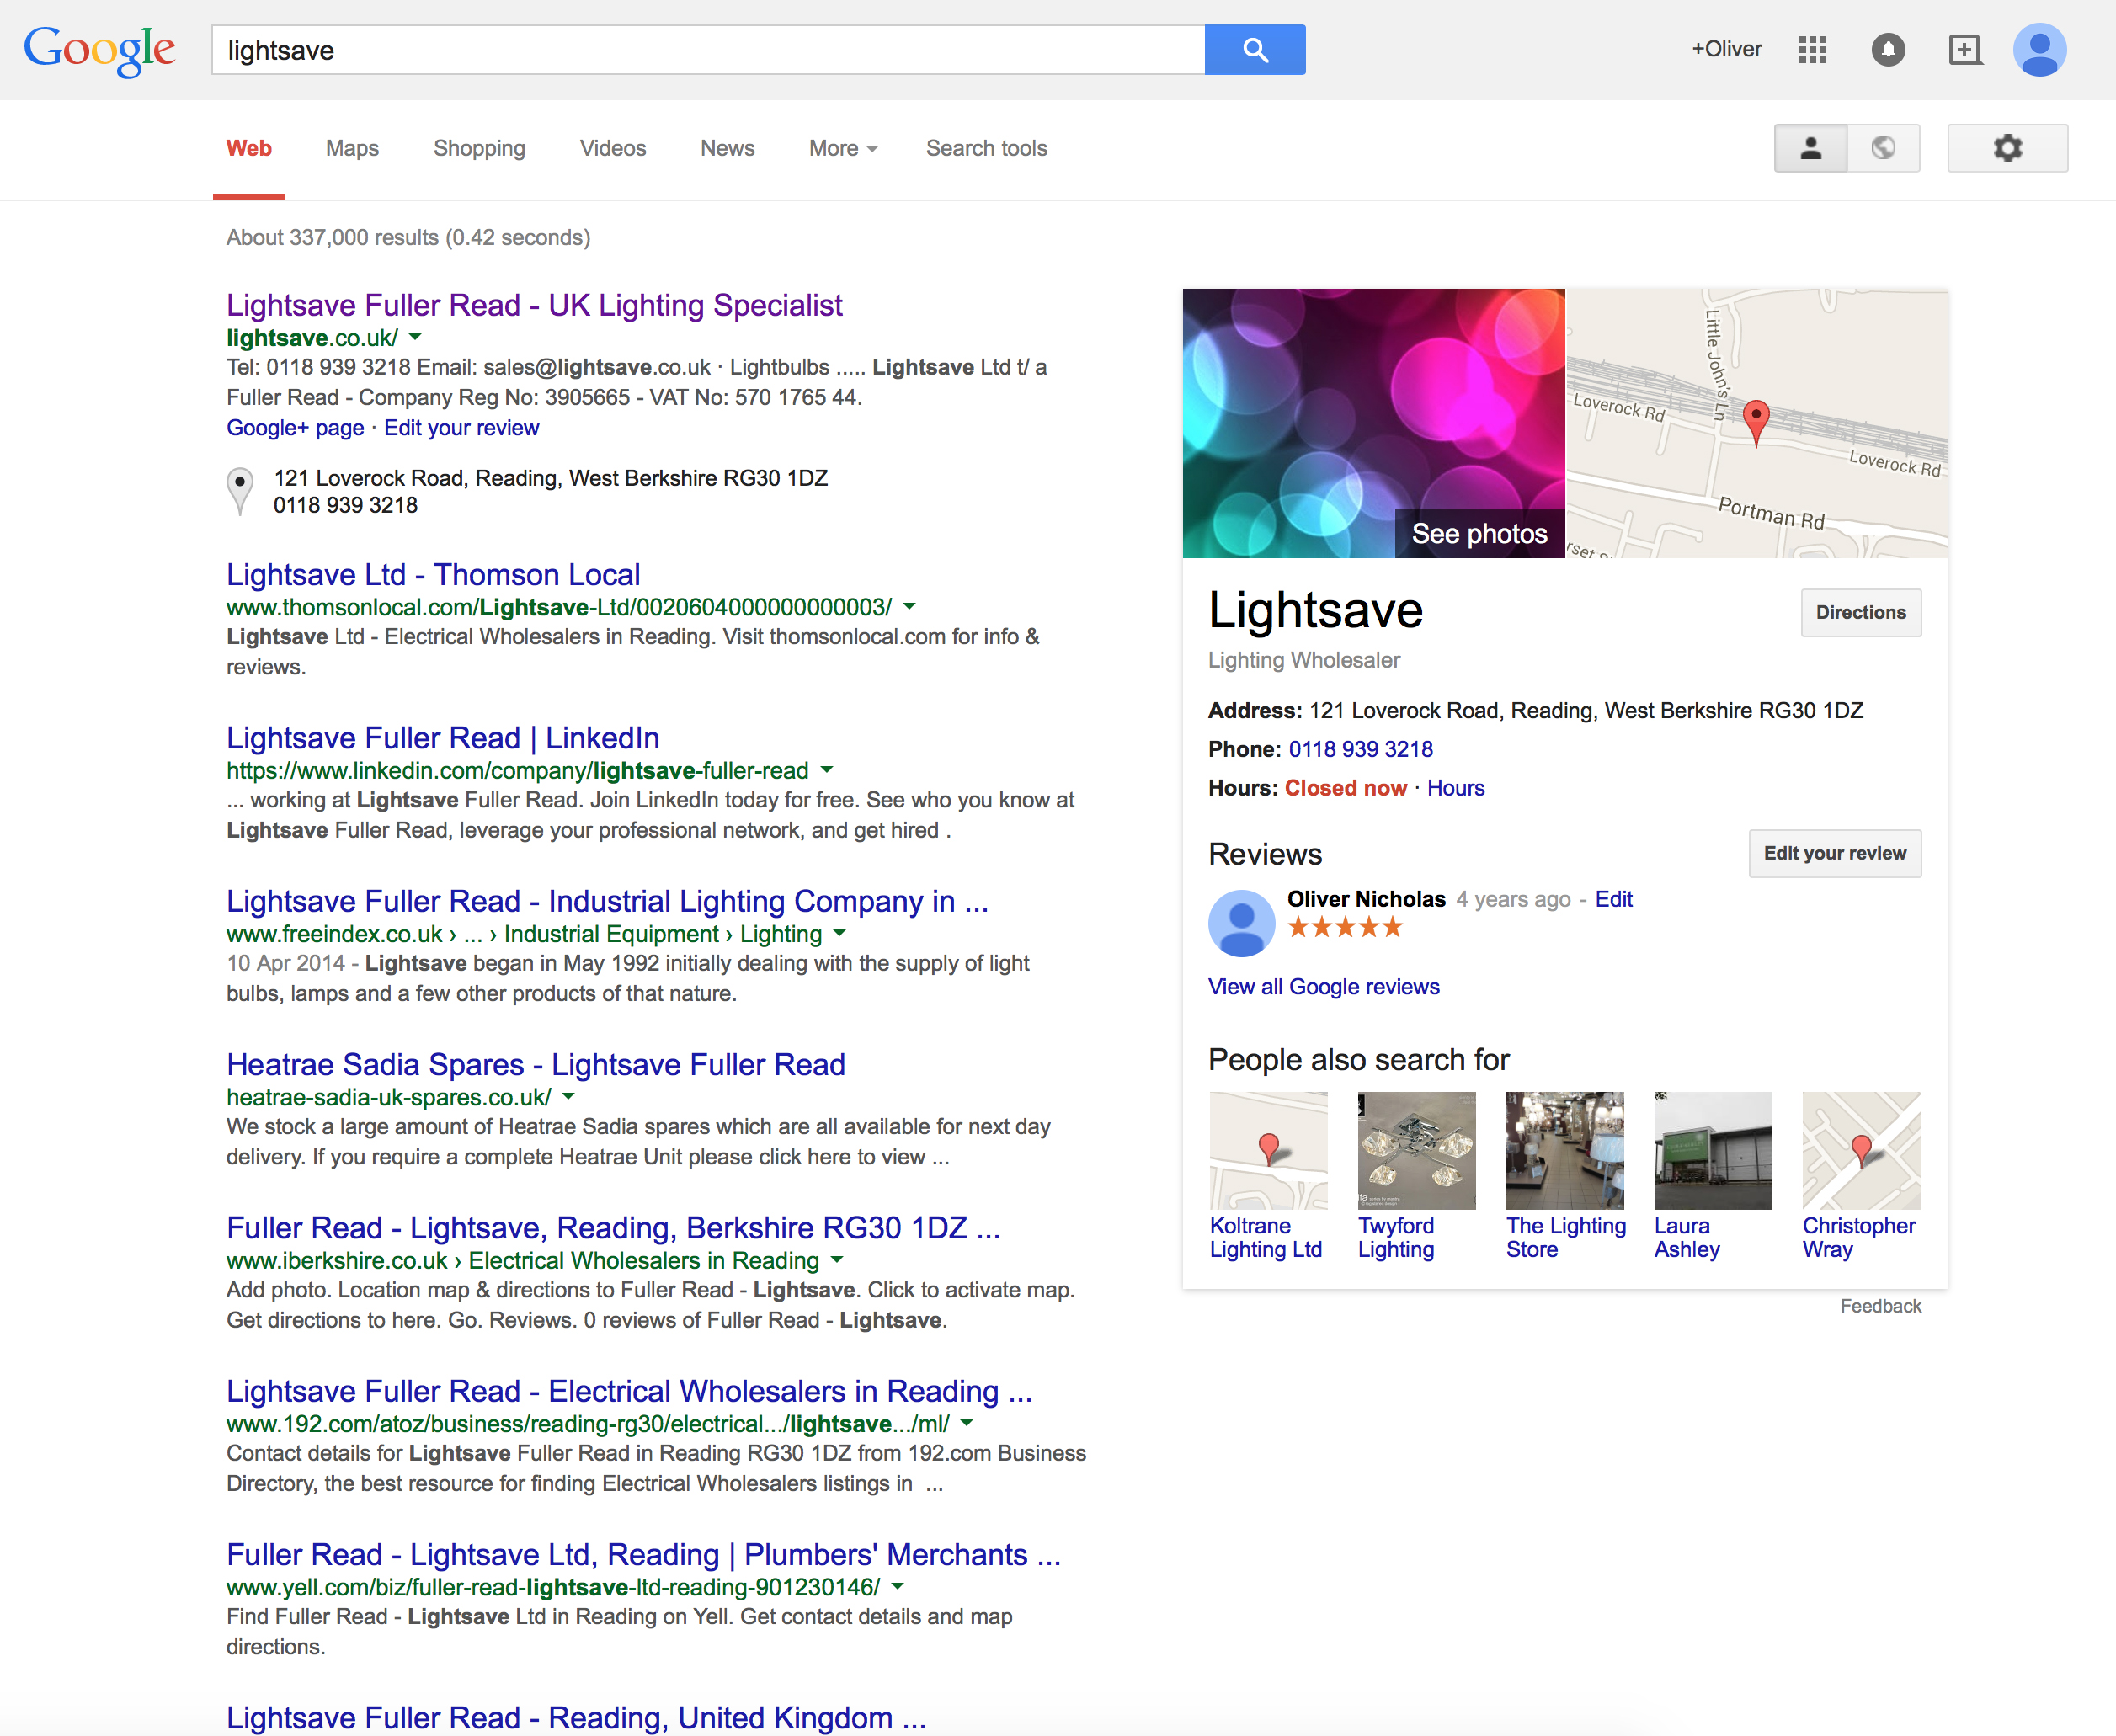Click the Edit your review button
Image resolution: width=2116 pixels, height=1736 pixels.
(x=1835, y=853)
